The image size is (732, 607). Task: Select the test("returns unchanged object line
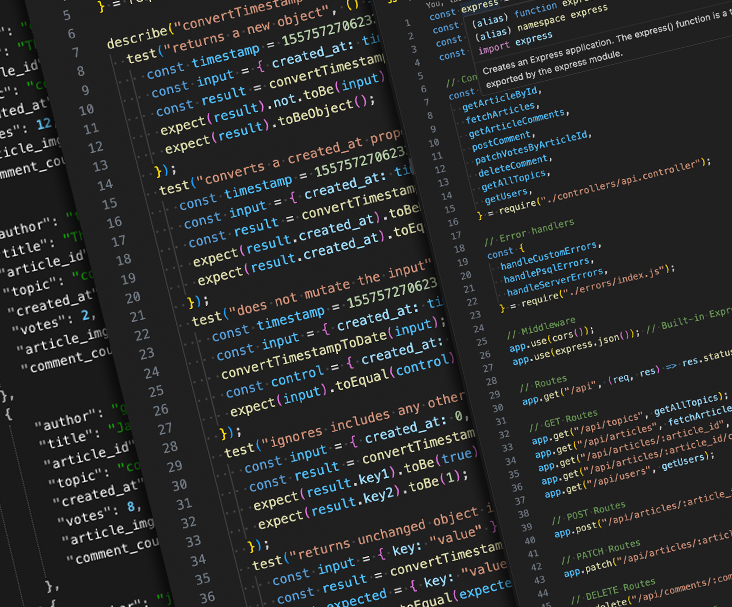(x=373, y=537)
